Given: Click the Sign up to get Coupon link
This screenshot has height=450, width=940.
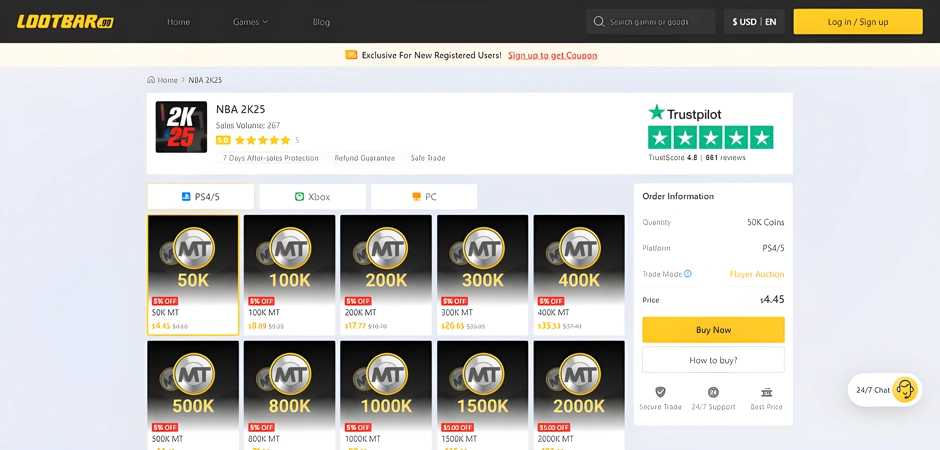Looking at the screenshot, I should click(553, 56).
